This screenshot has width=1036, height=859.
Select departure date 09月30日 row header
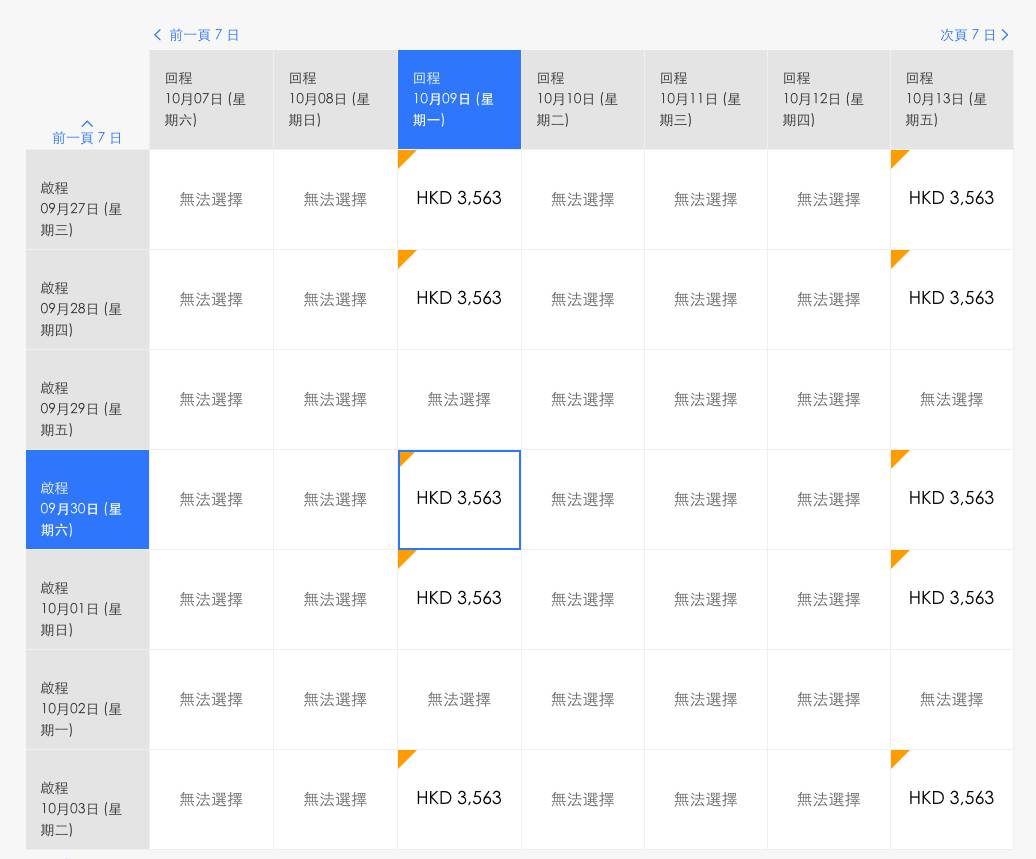point(87,499)
